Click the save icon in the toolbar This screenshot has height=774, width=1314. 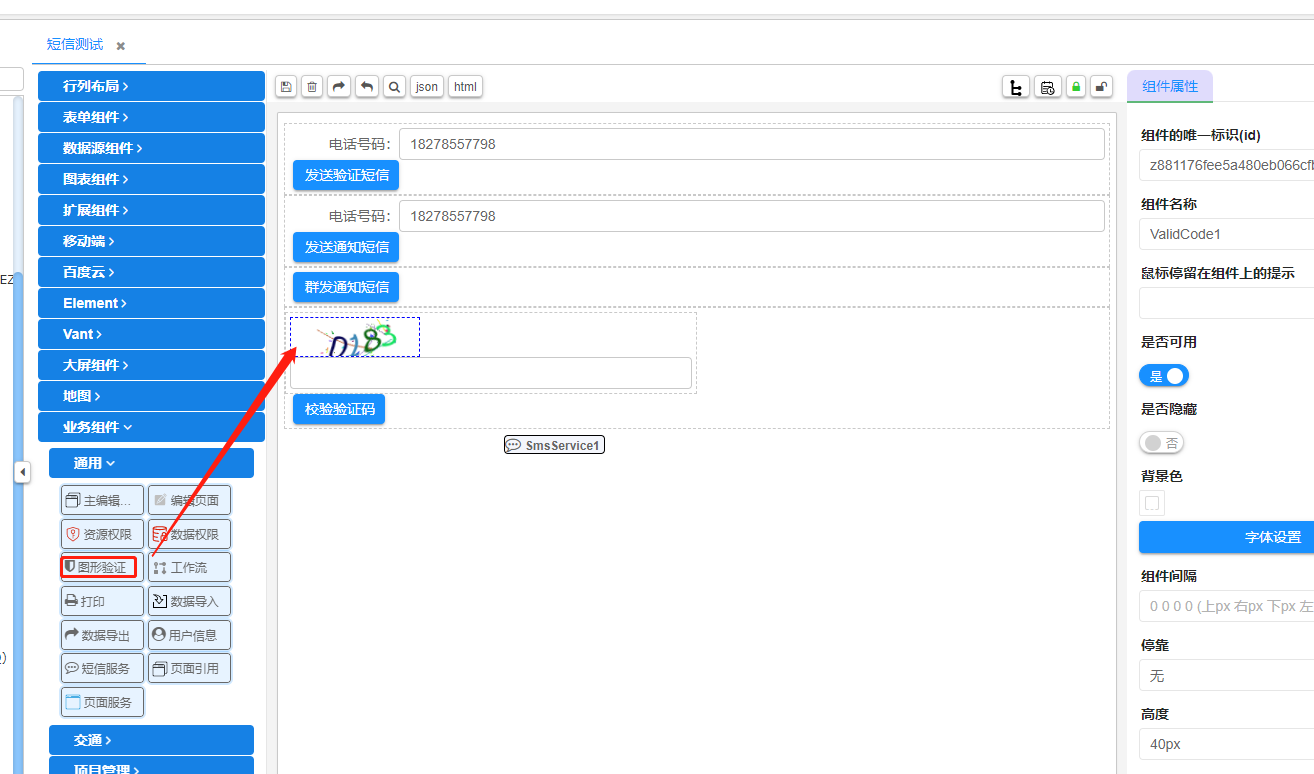pyautogui.click(x=286, y=87)
